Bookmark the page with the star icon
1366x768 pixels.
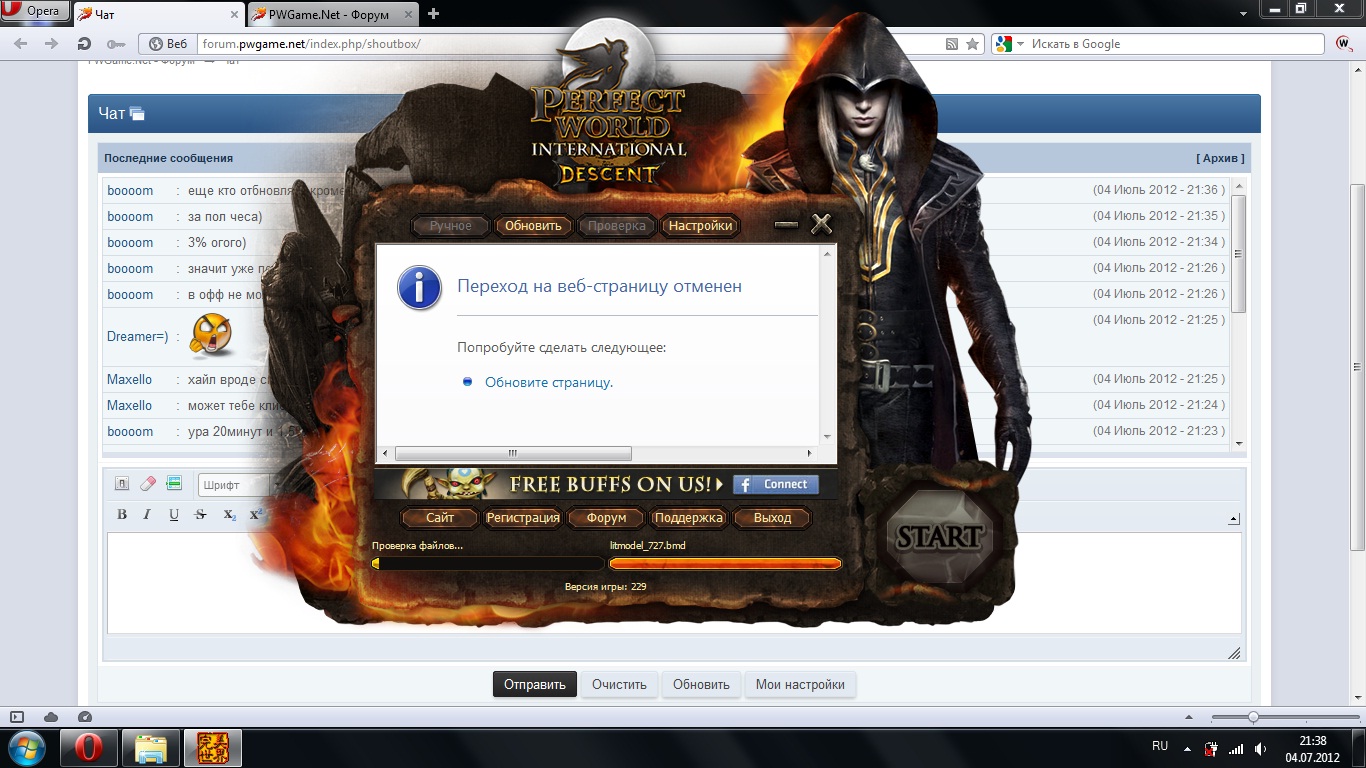pyautogui.click(x=972, y=44)
